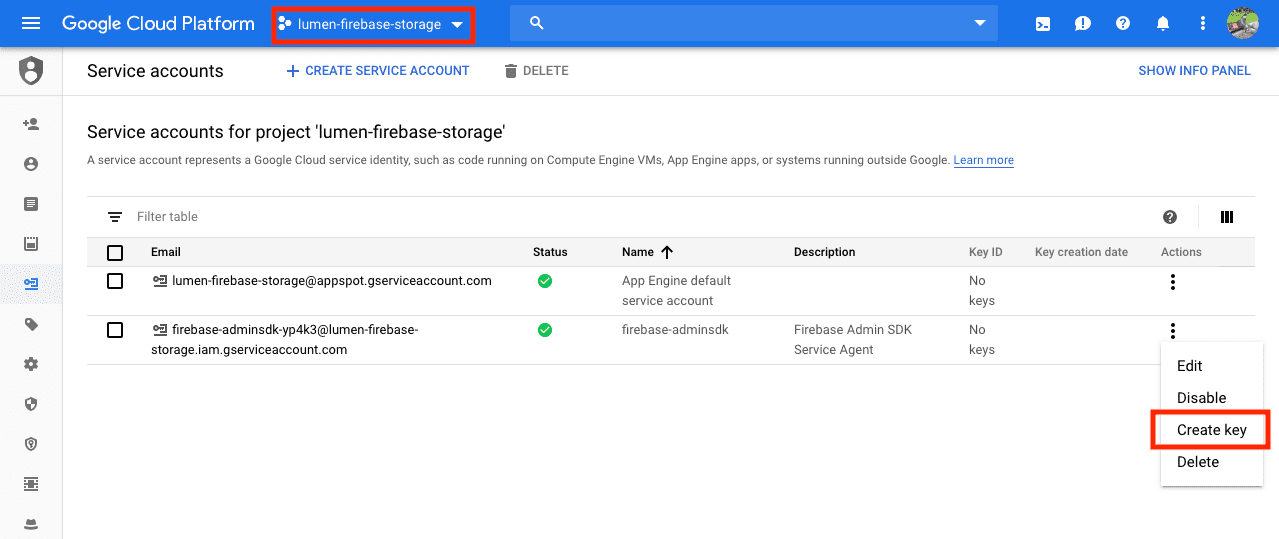
Task: Open the lumen-firebase-storage project selector
Action: (x=372, y=24)
